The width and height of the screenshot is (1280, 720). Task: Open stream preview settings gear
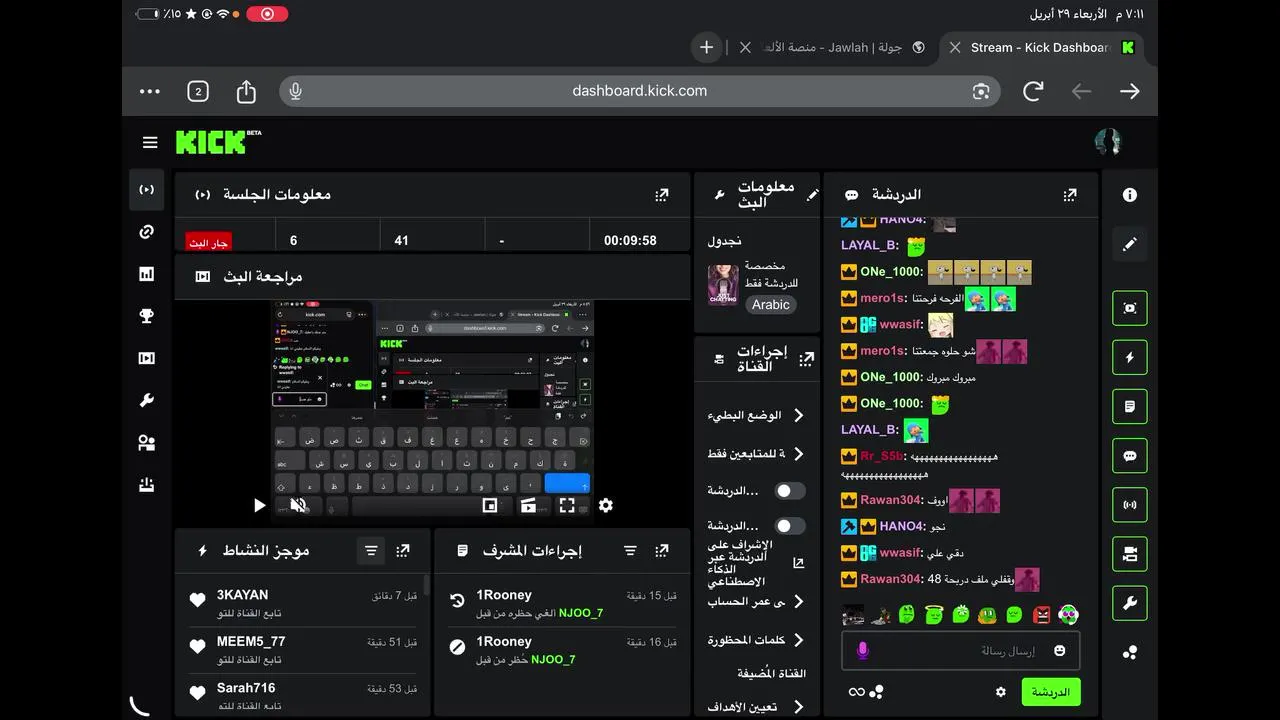(x=605, y=506)
